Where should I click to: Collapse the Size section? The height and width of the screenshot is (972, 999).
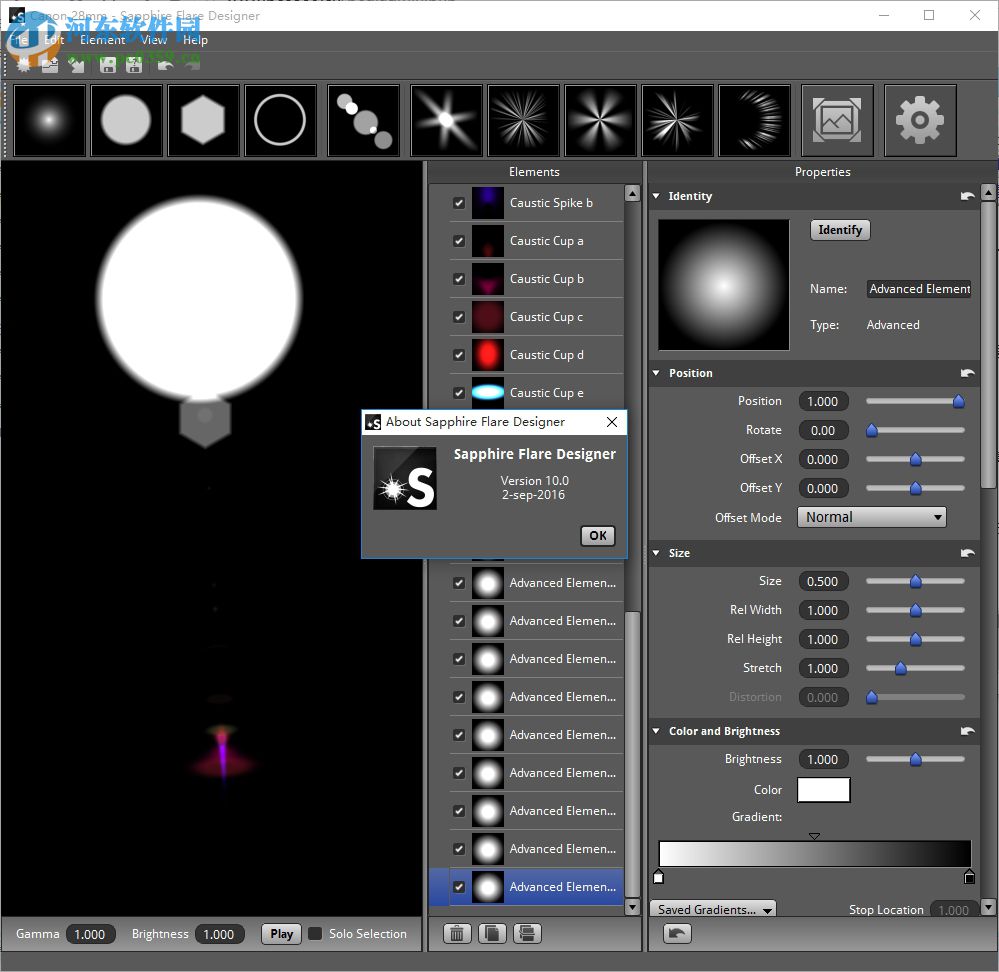(657, 553)
